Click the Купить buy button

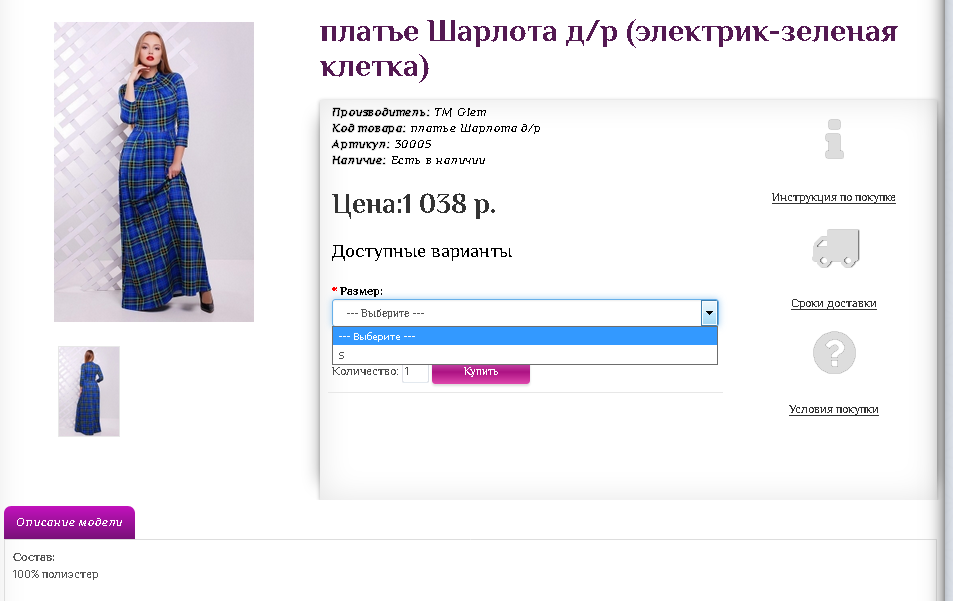click(481, 372)
